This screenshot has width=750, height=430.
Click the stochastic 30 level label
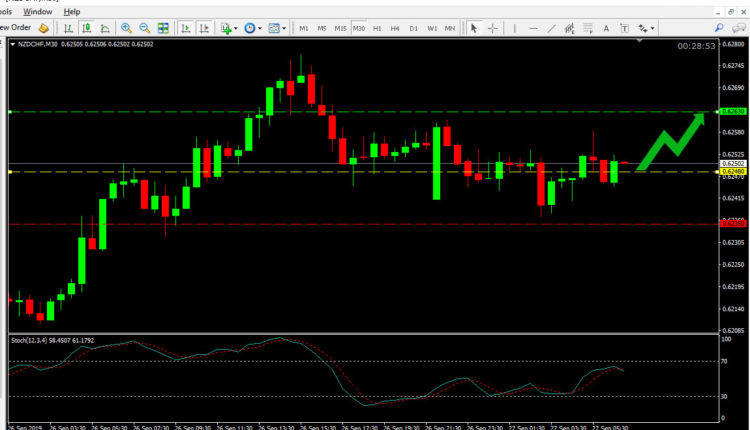[724, 397]
